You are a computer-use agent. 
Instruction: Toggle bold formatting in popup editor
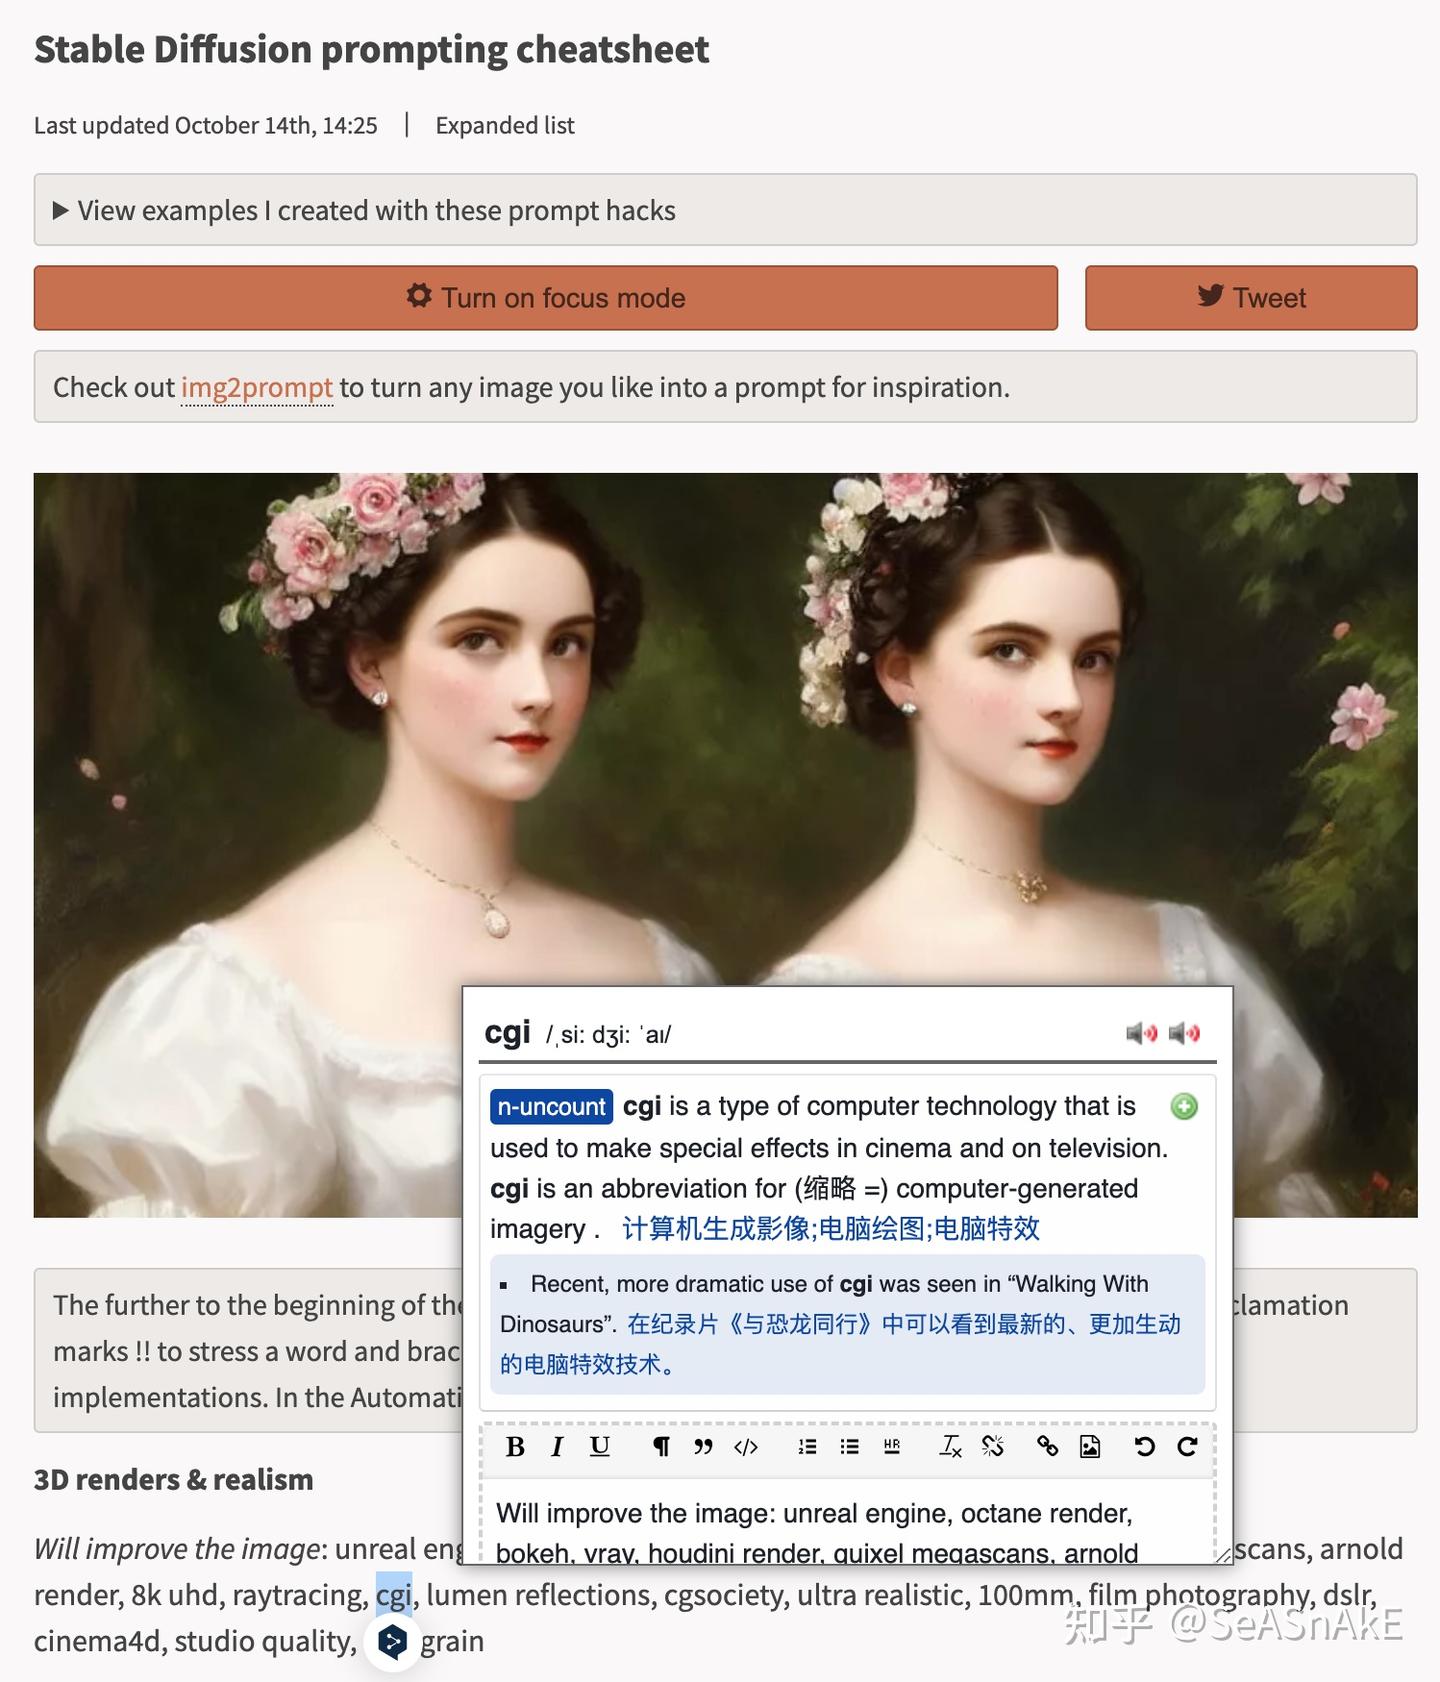click(515, 1447)
